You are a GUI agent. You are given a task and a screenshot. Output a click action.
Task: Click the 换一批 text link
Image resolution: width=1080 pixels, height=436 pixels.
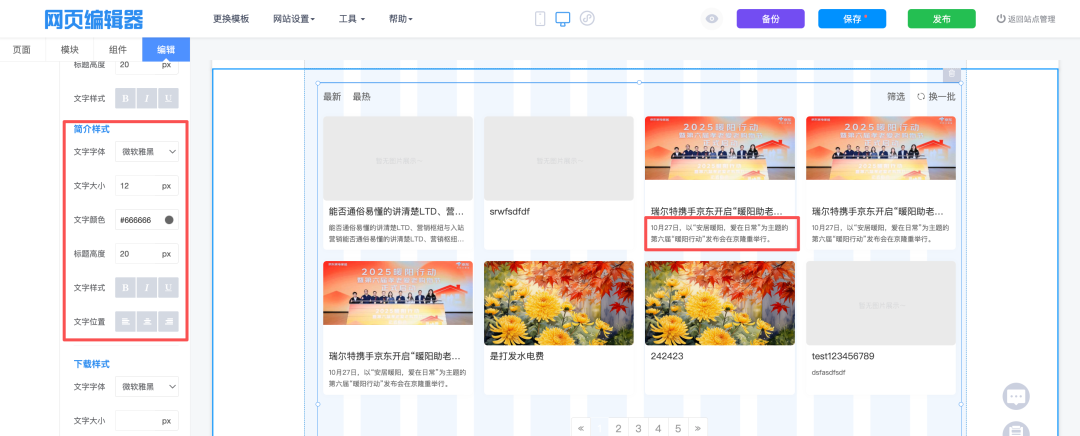[x=942, y=97]
